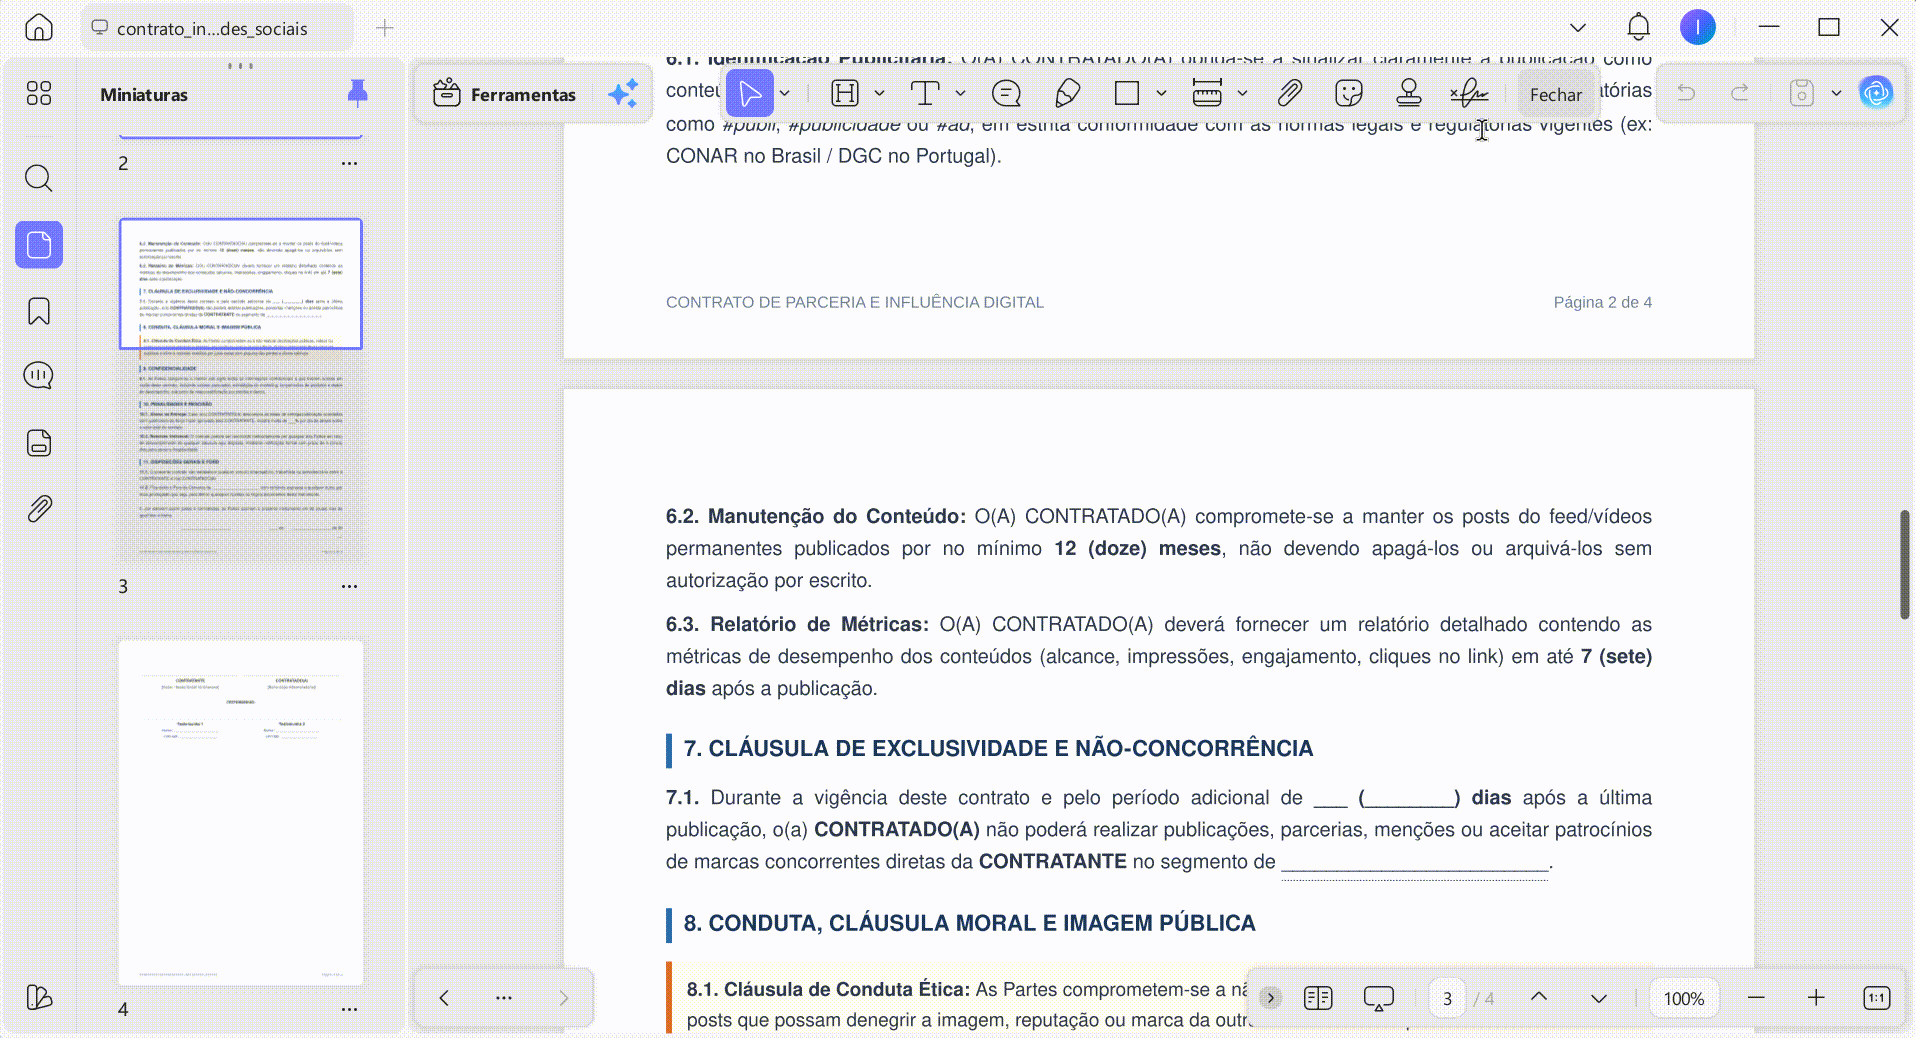Screen dimensions: 1916x1038
Task: Select the pencil drawing tool
Action: (x=1067, y=94)
